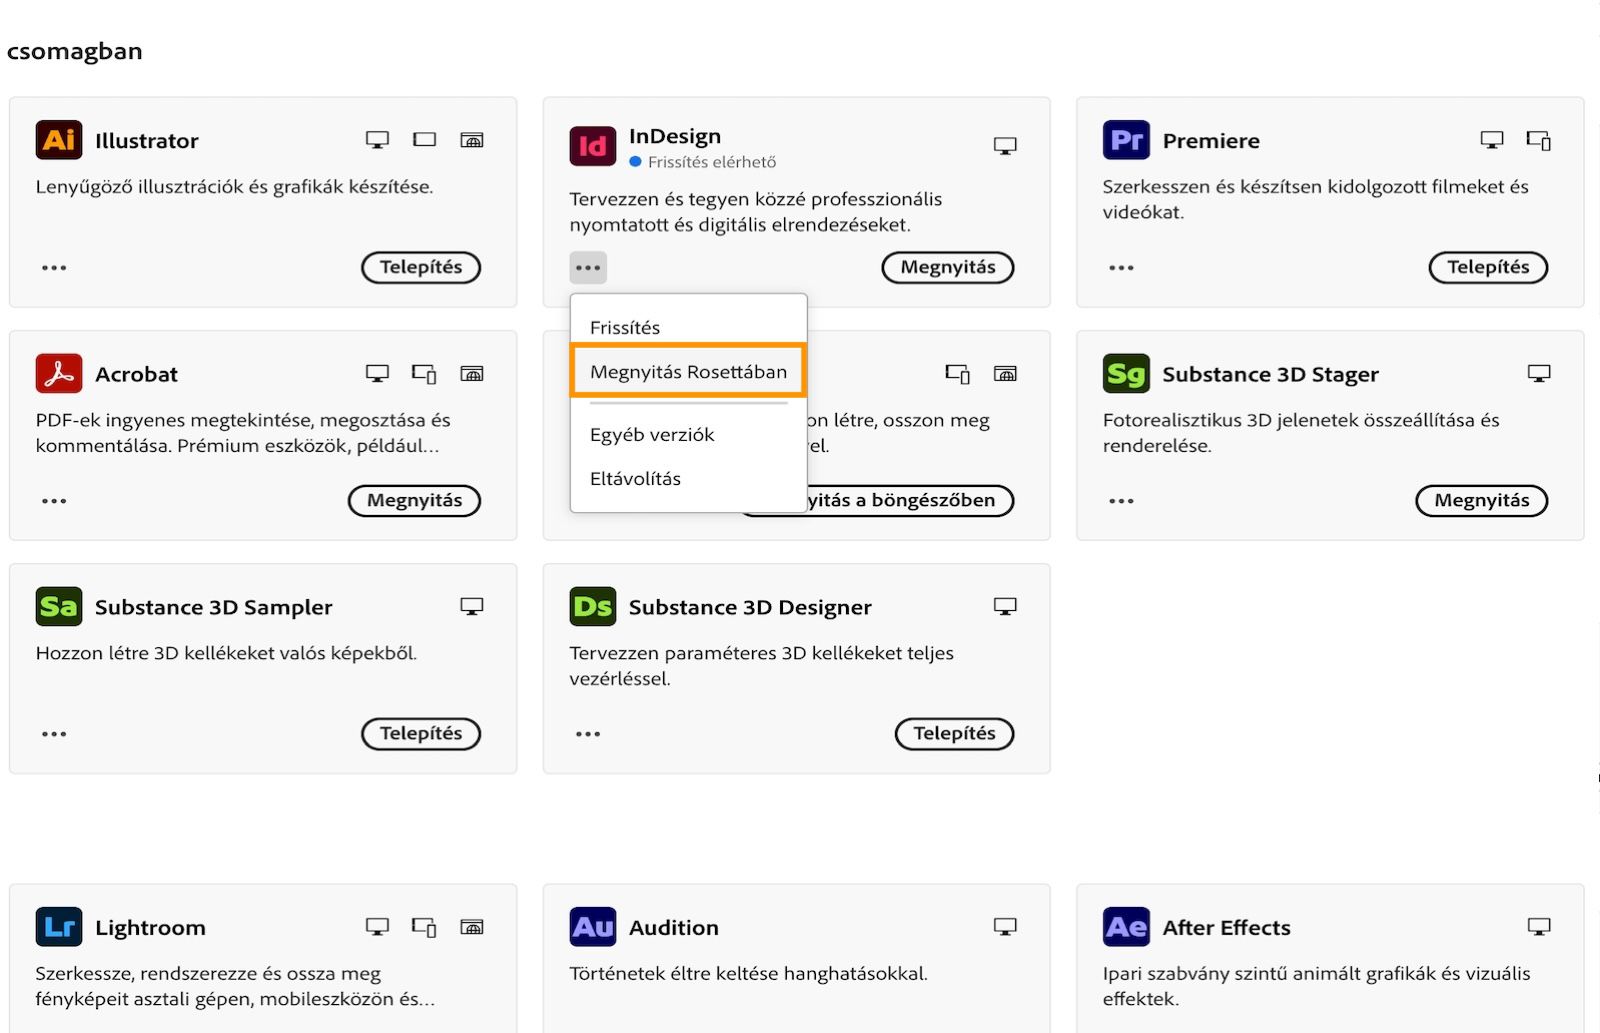1600x1033 pixels.
Task: Click the partly hidden 'a böngészőben' button
Action: coord(911,500)
